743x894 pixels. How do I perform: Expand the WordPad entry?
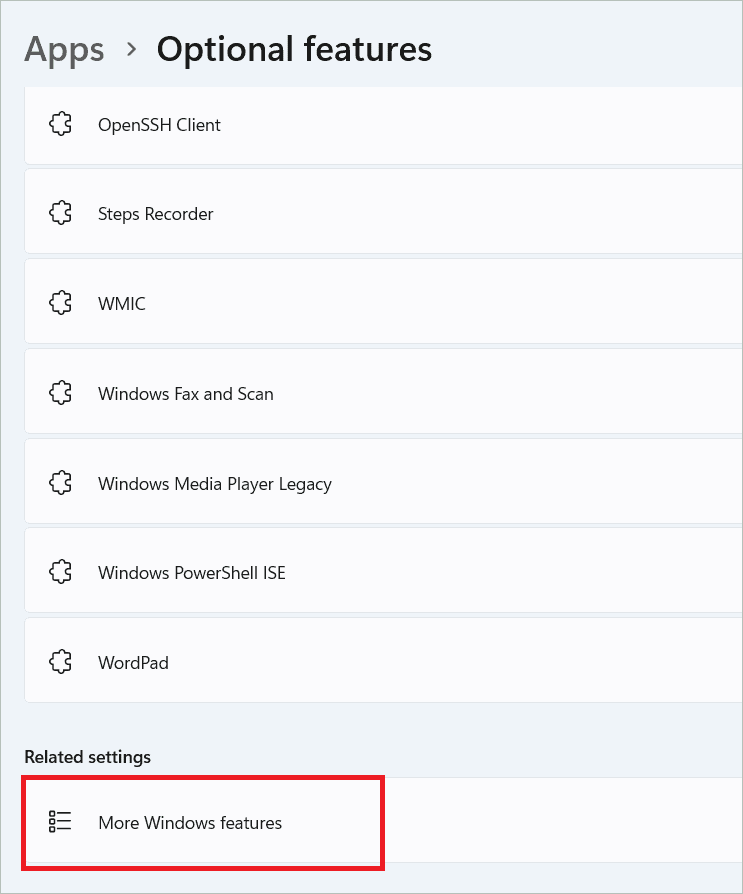pos(384,660)
